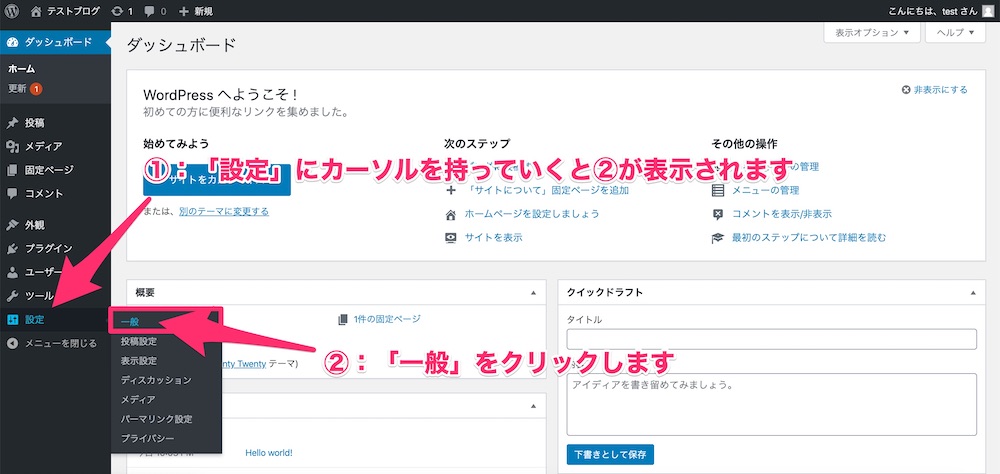Open 最初のステップについて詳細を読む link
This screenshot has height=474, width=1000.
click(809, 238)
